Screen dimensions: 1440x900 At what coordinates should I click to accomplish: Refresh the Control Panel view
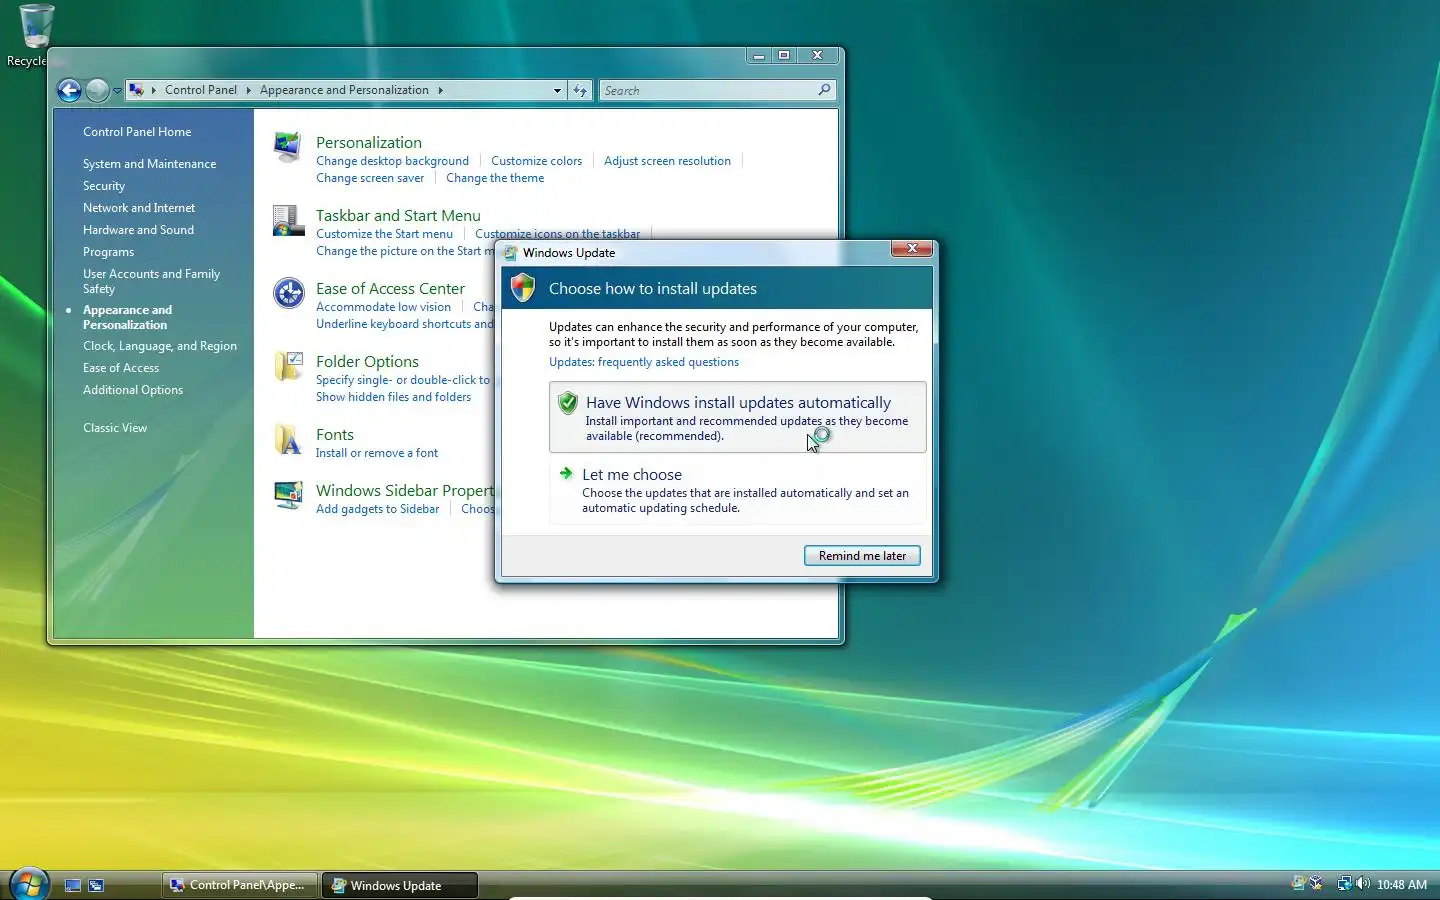pyautogui.click(x=580, y=90)
